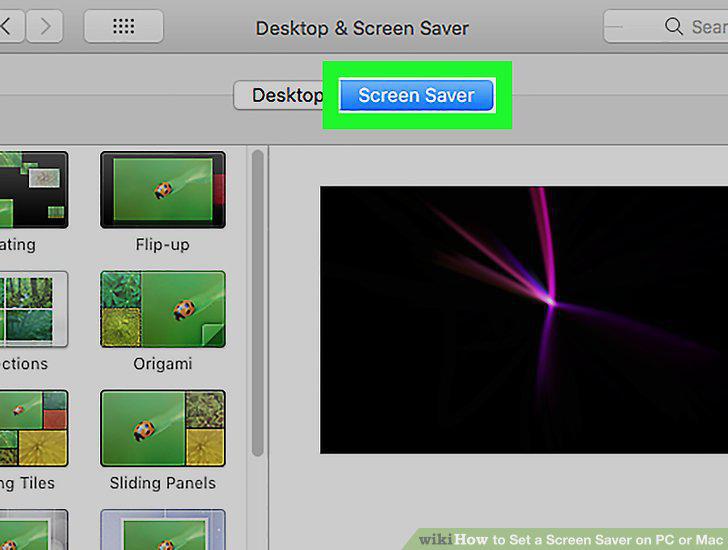728x550 pixels.
Task: Pick the partially visible Floating screen saver
Action: click(34, 190)
